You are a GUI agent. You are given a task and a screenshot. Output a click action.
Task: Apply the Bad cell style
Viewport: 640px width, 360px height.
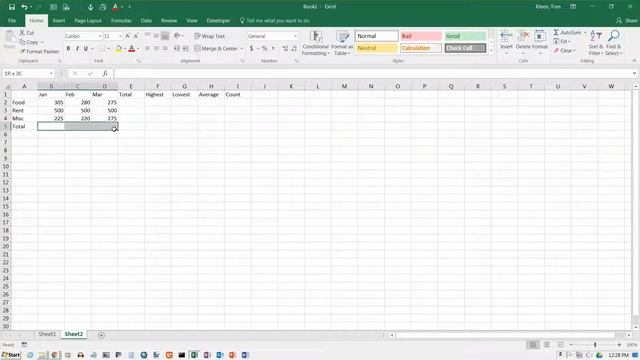[421, 36]
